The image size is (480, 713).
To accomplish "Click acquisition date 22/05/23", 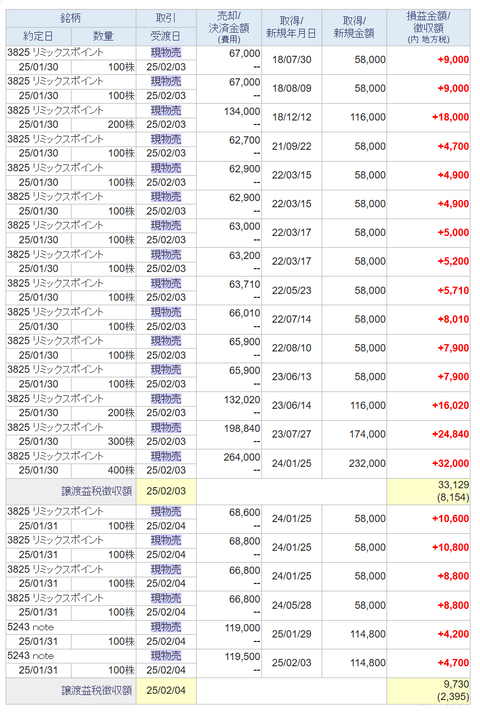I will click(291, 290).
